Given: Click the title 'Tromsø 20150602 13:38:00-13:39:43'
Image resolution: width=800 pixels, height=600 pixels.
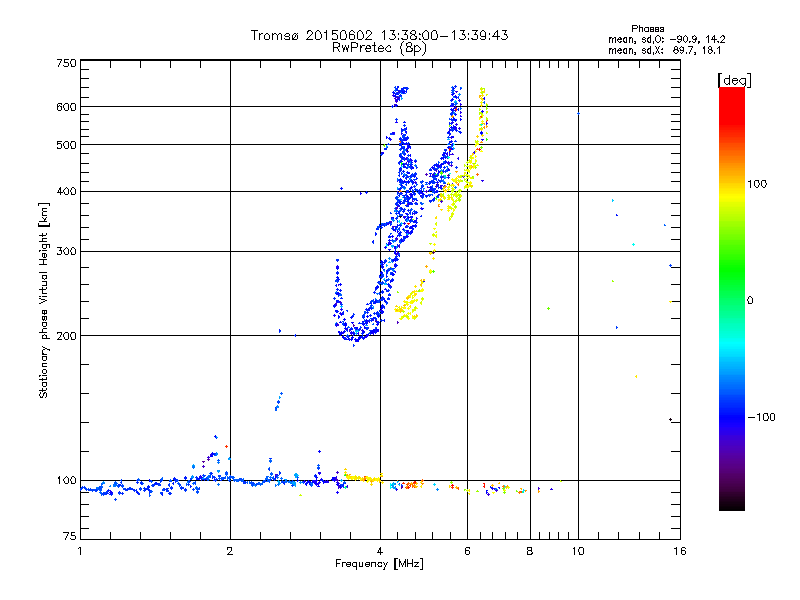Looking at the screenshot, I should tap(379, 35).
